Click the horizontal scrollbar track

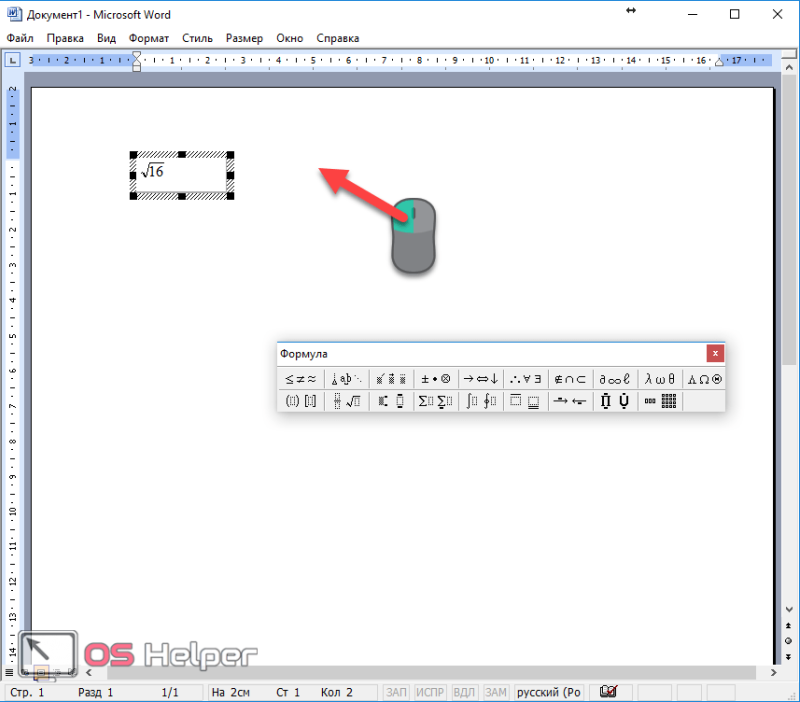tap(431, 672)
